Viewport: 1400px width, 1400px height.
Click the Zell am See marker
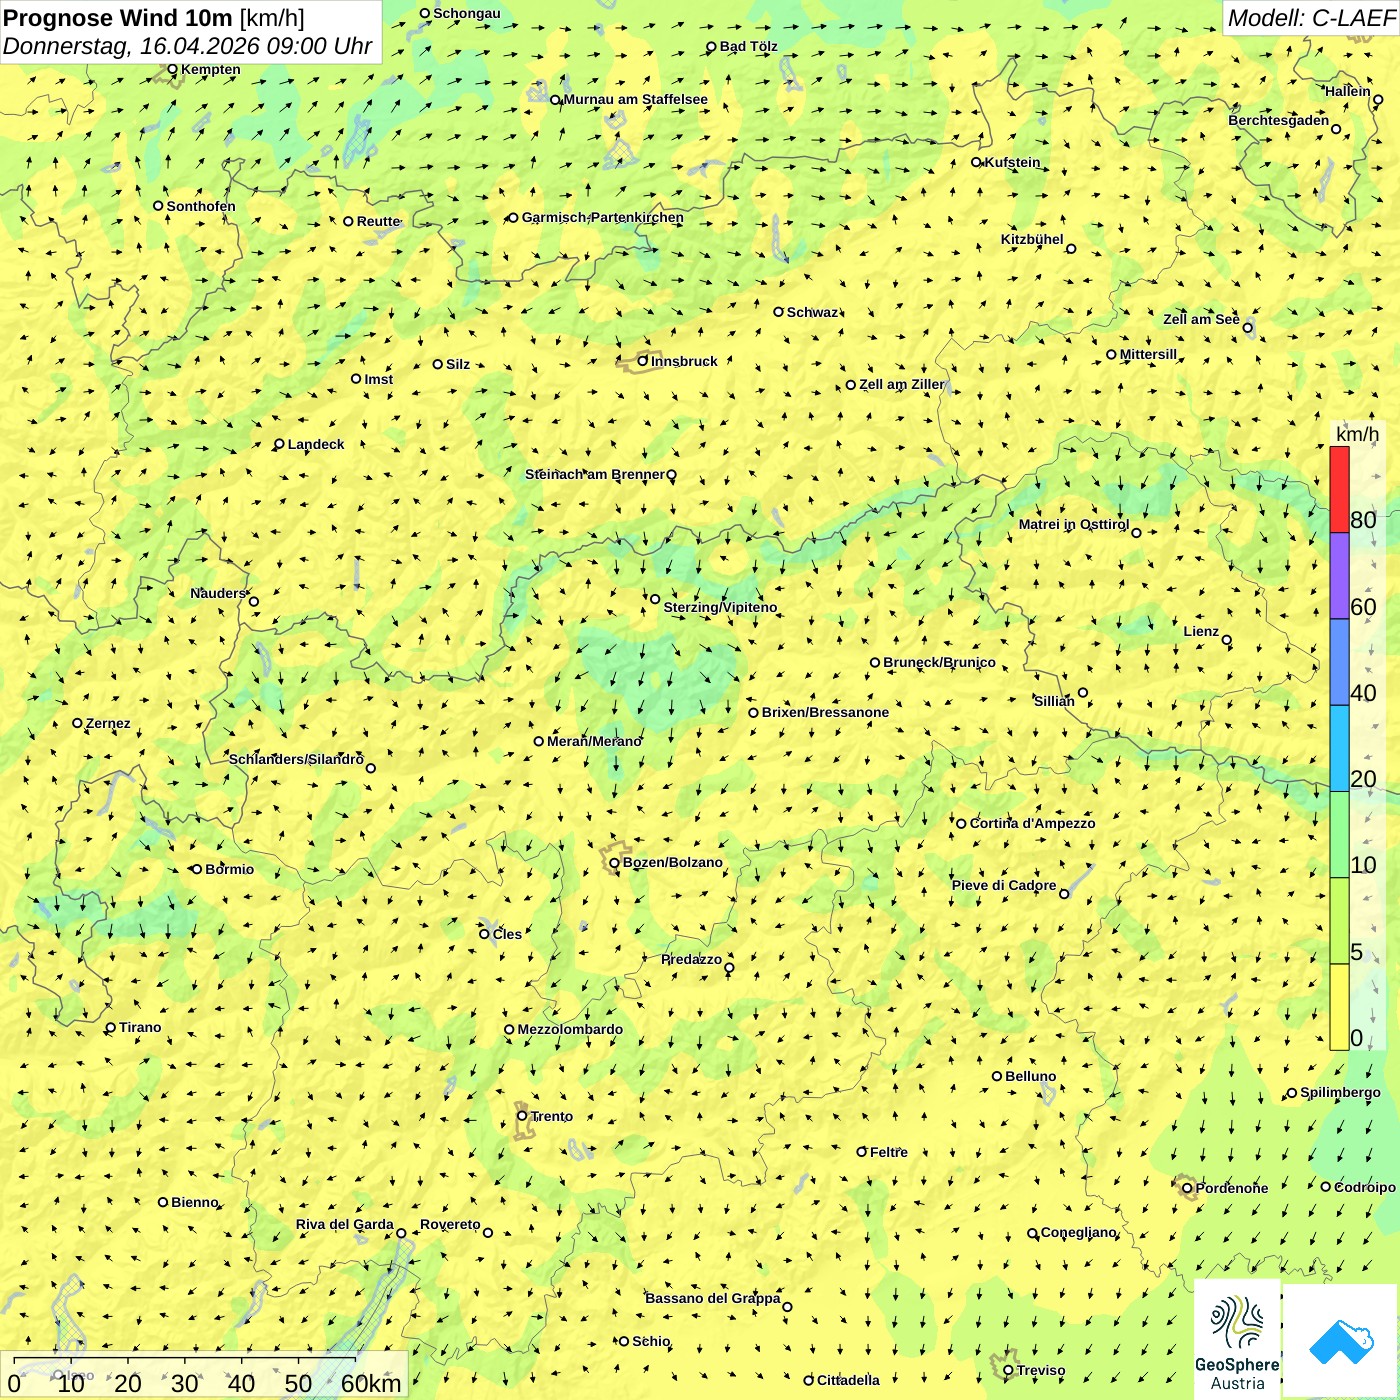(1247, 328)
